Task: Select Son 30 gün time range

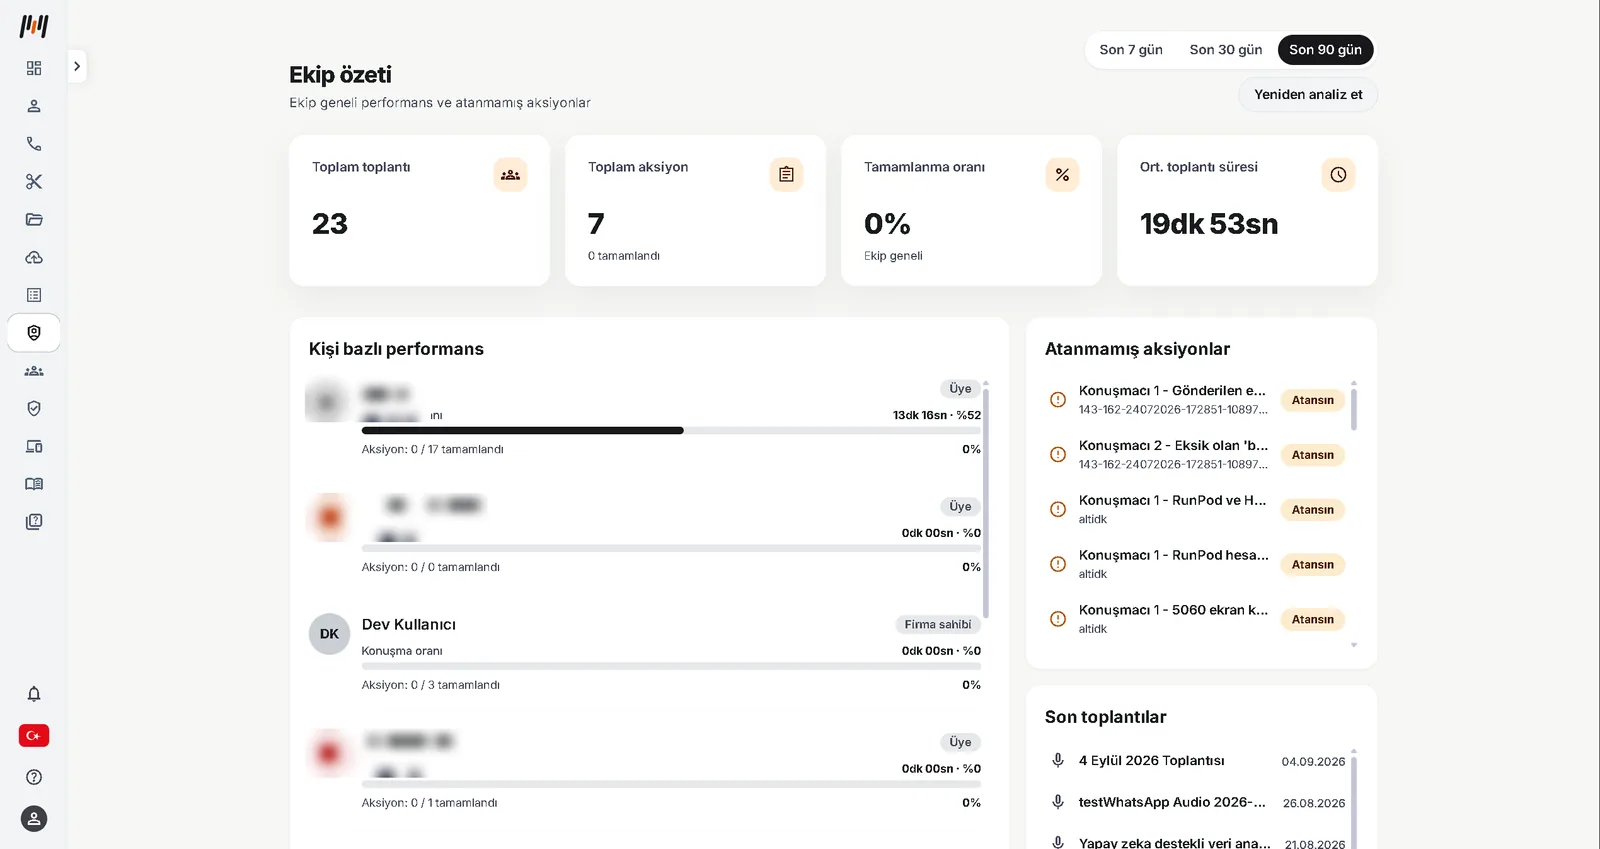Action: (1226, 50)
